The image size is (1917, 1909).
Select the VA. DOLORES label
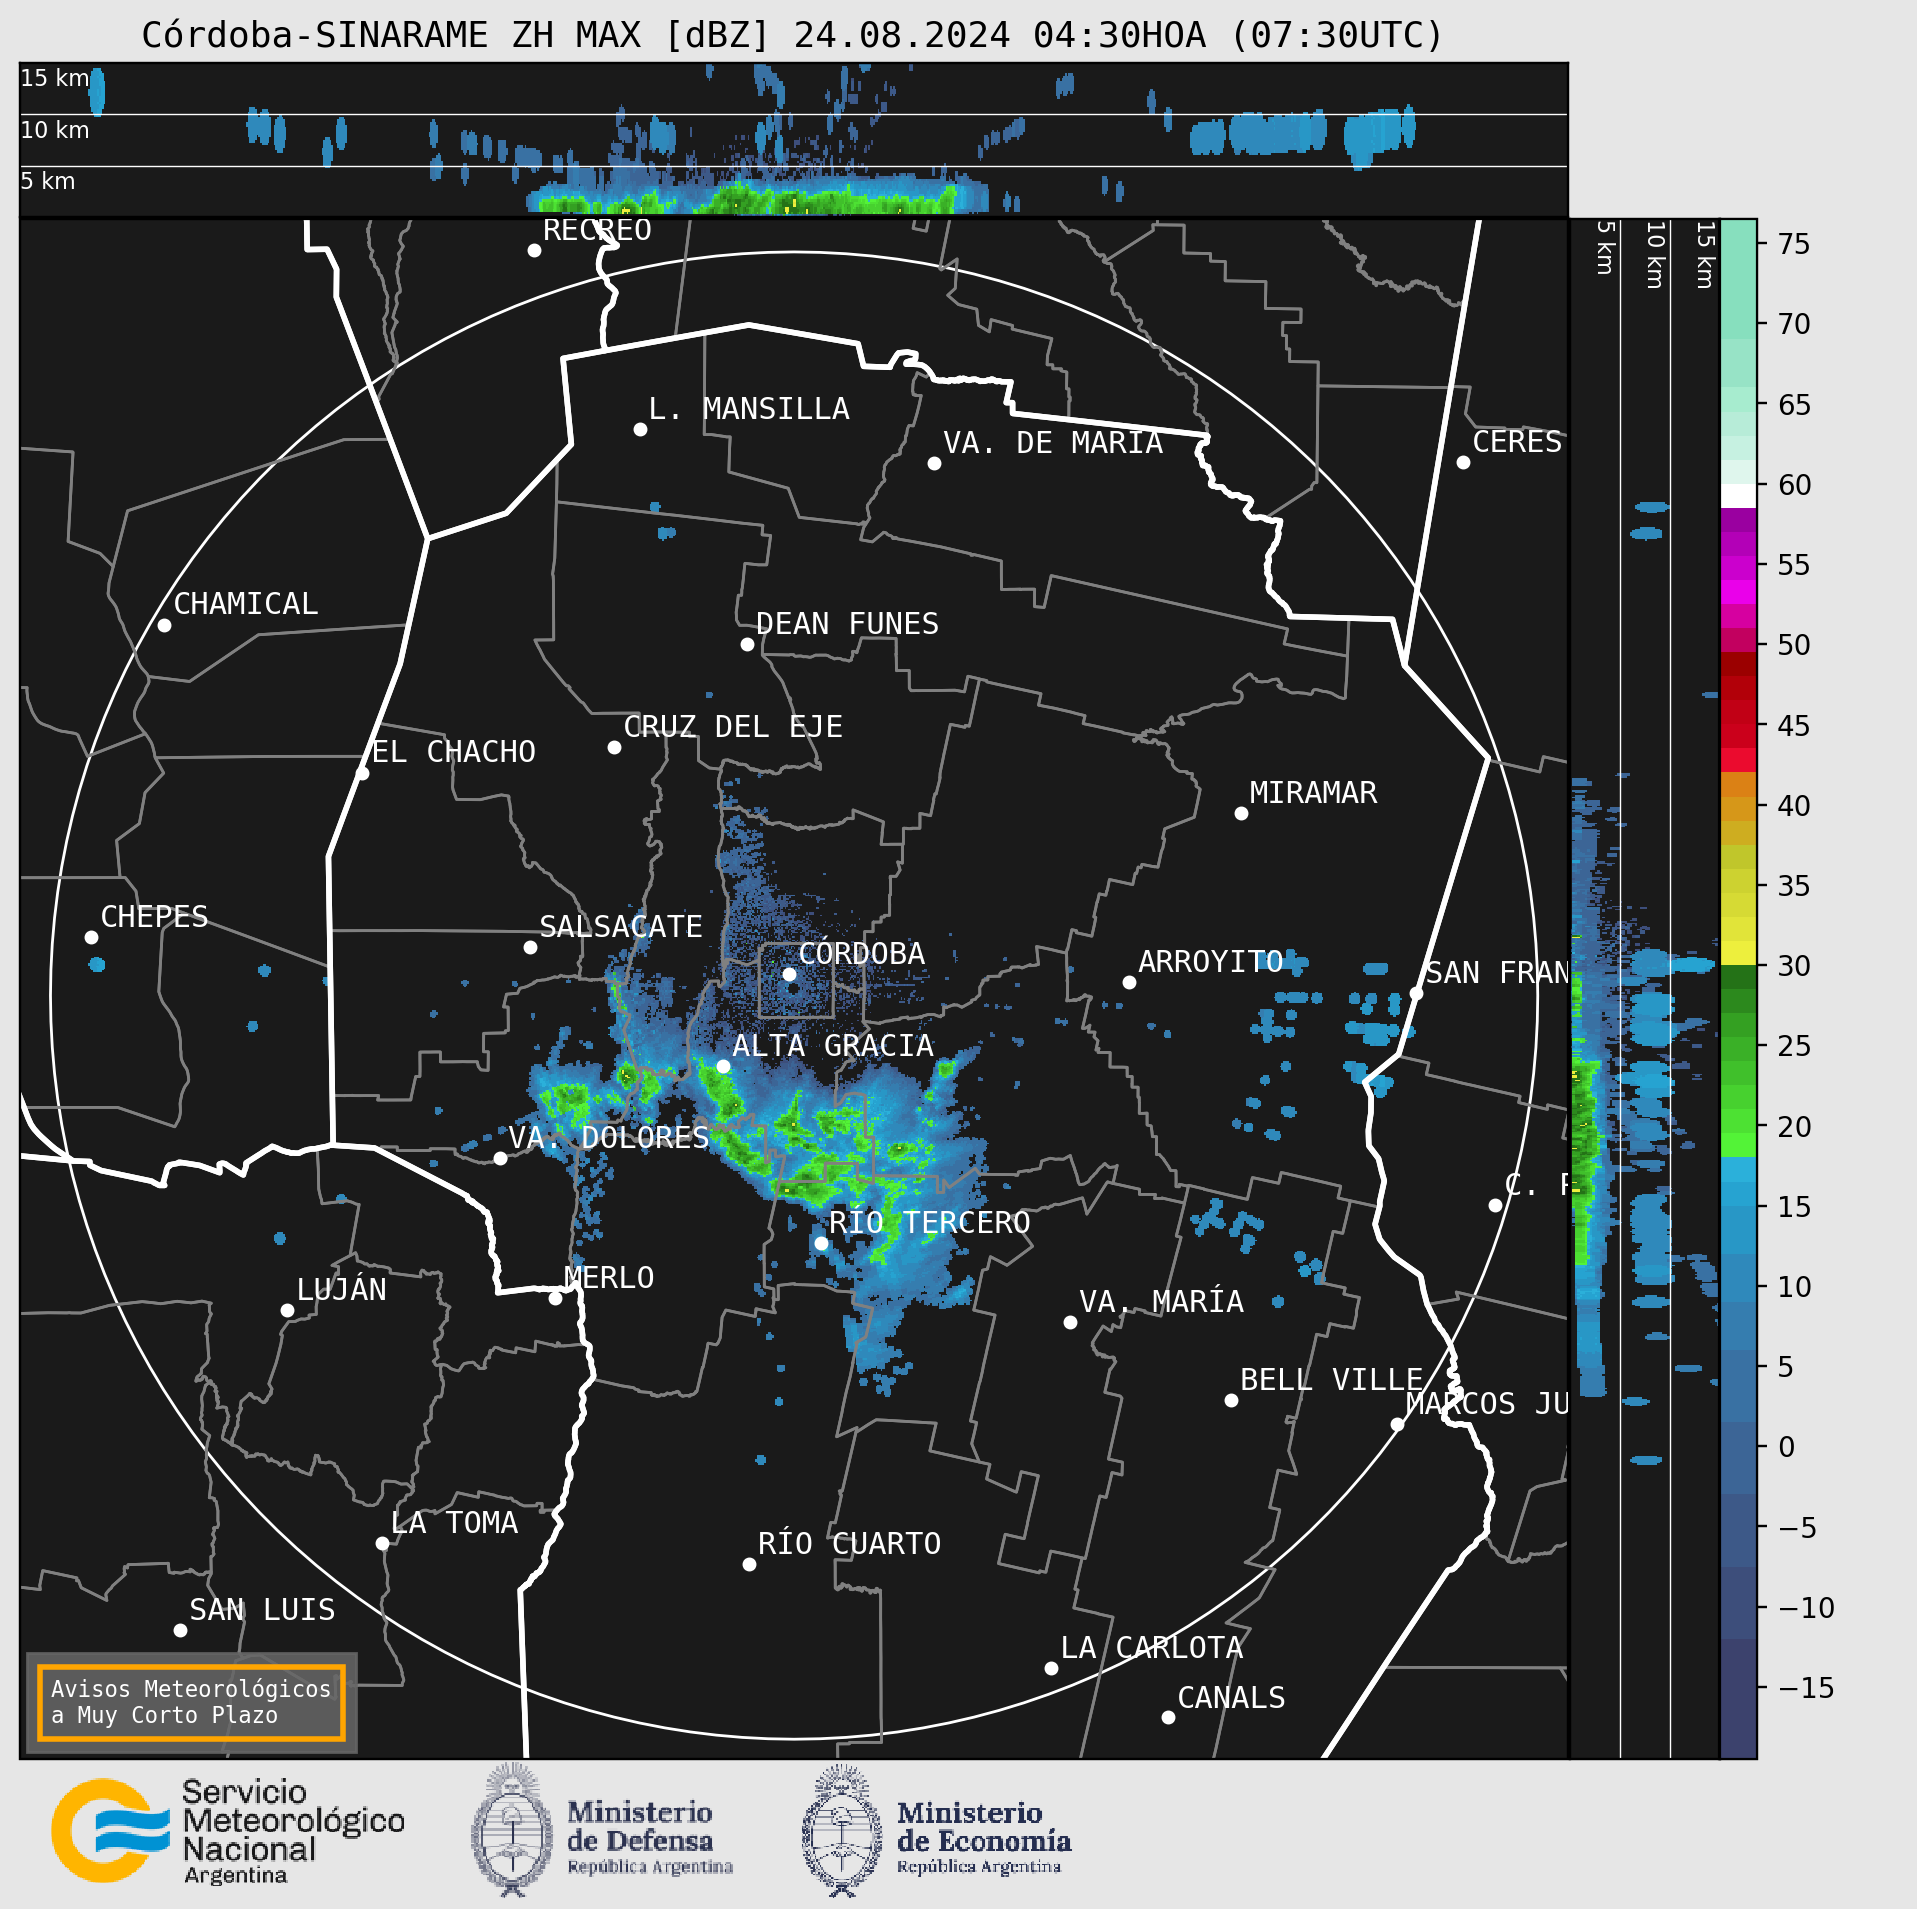tap(609, 1138)
